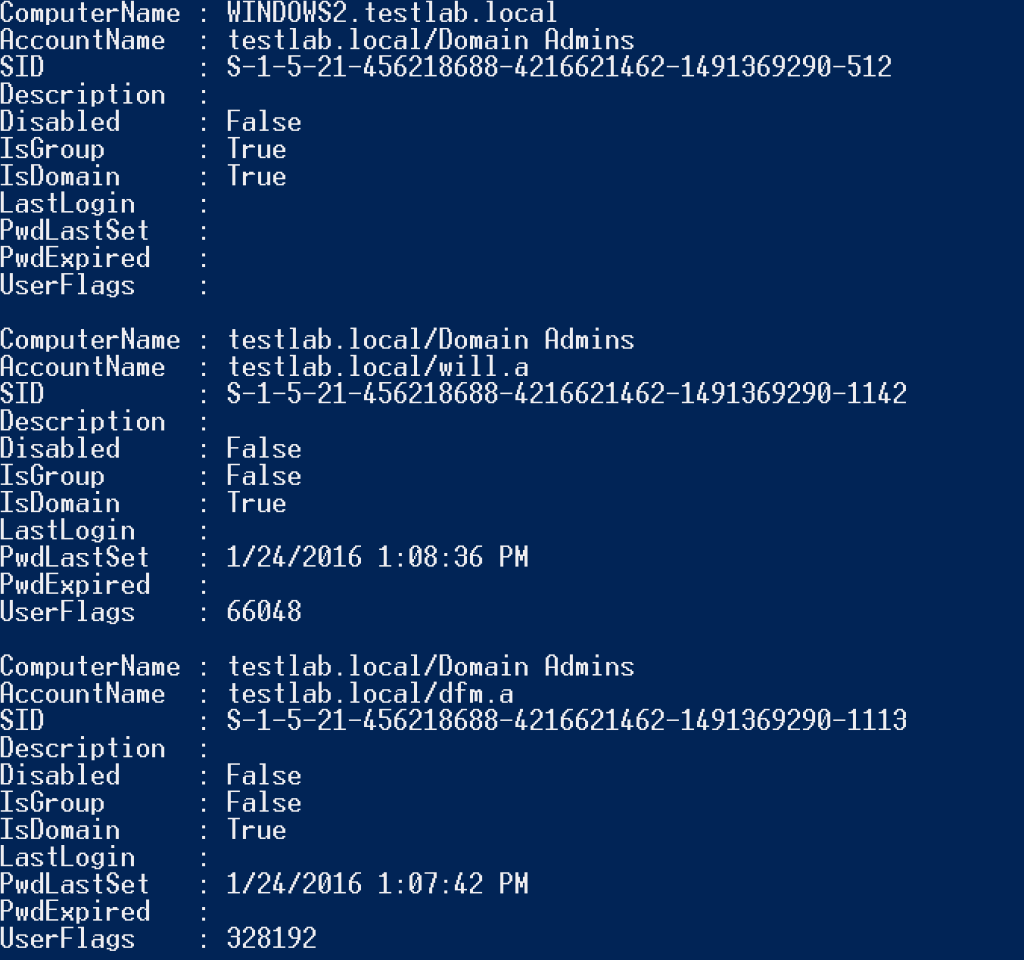The image size is (1024, 960).
Task: Click the PwdExpired label in will.a record
Action: pos(75,585)
